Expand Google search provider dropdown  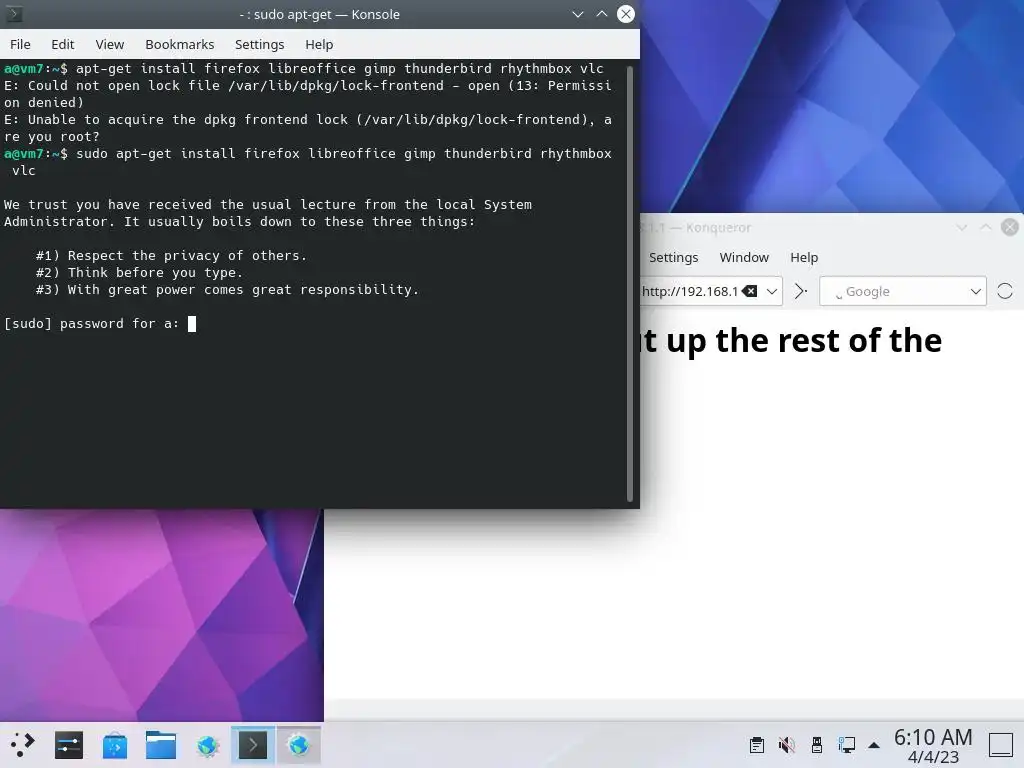[x=975, y=291]
